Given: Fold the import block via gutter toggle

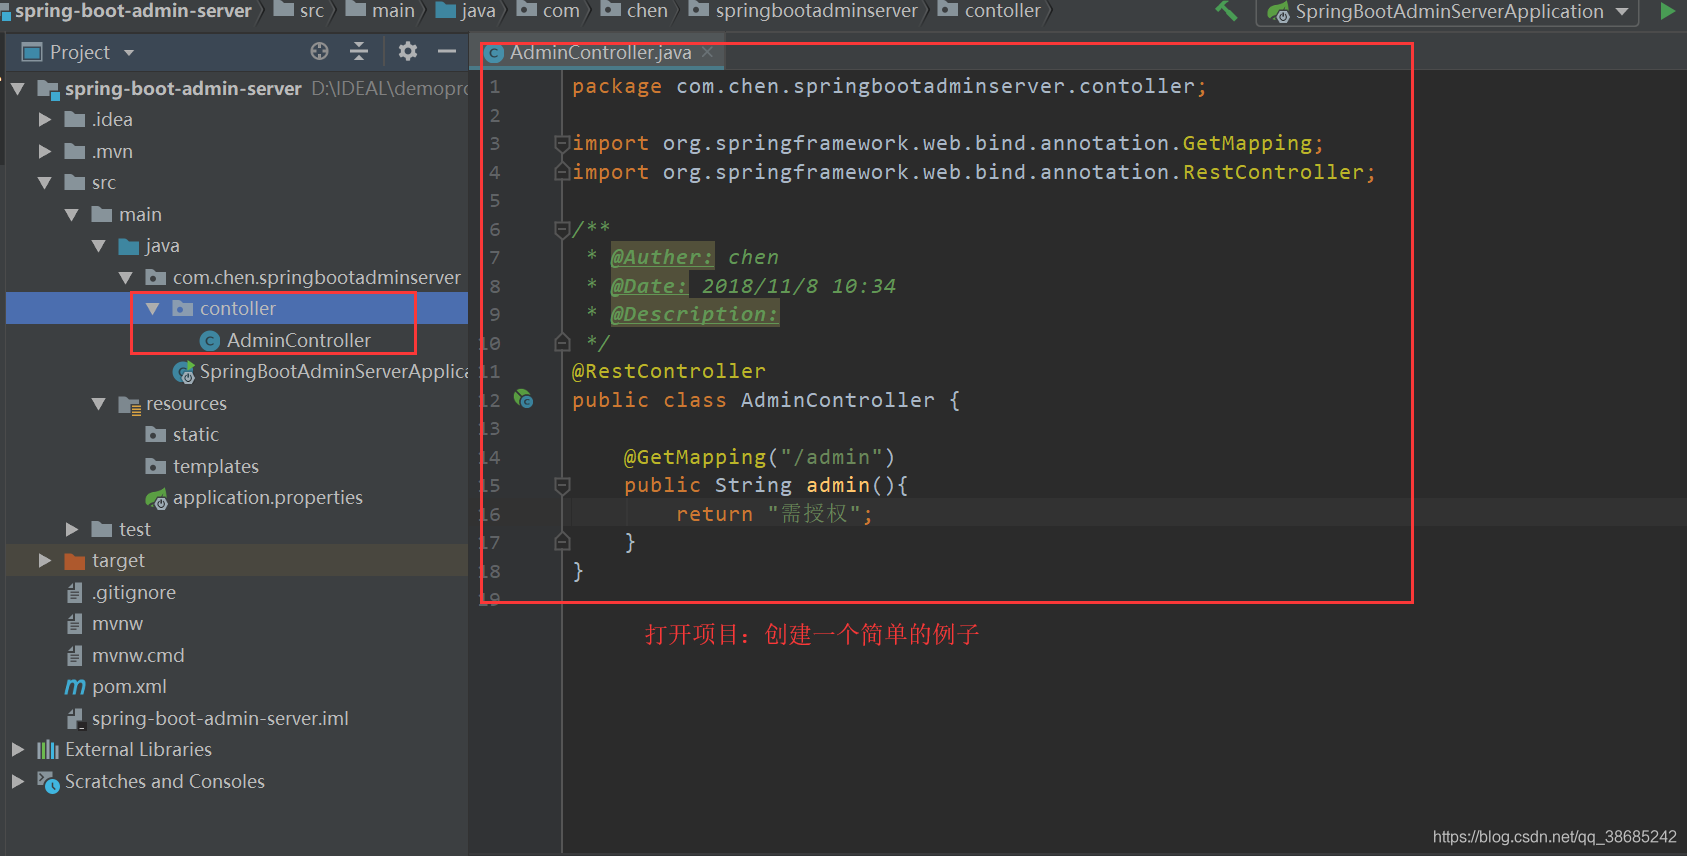Looking at the screenshot, I should pyautogui.click(x=562, y=144).
